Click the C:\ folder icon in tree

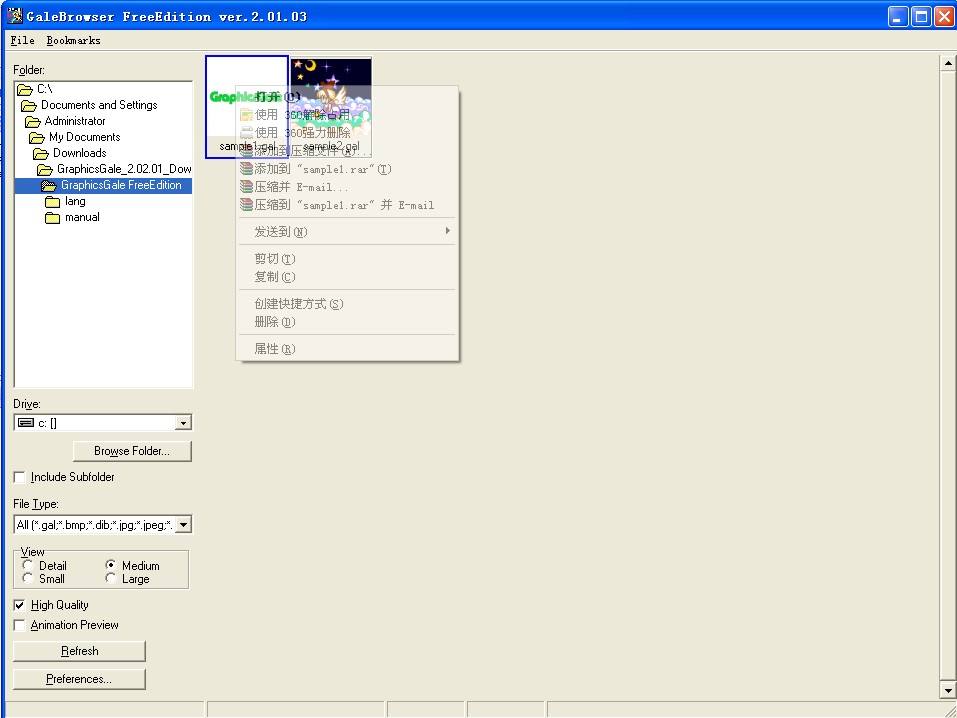[25, 89]
